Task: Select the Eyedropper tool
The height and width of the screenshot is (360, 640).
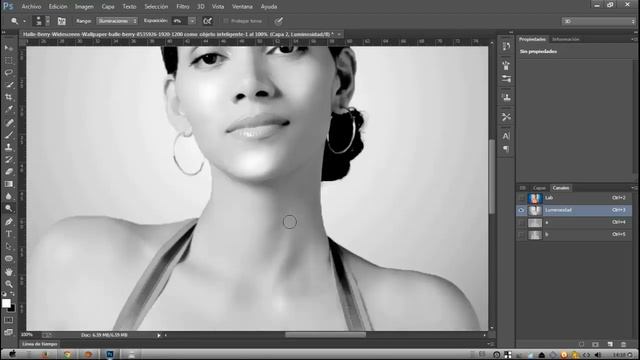Action: (9, 109)
